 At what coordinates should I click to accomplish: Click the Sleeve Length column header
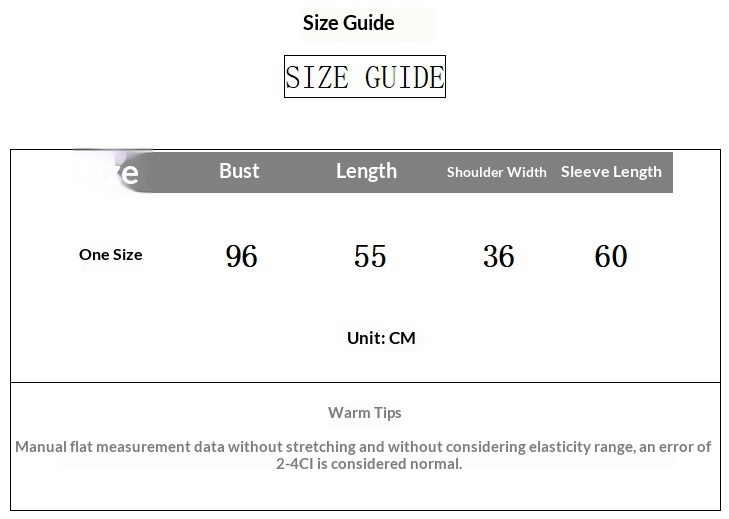coord(611,172)
